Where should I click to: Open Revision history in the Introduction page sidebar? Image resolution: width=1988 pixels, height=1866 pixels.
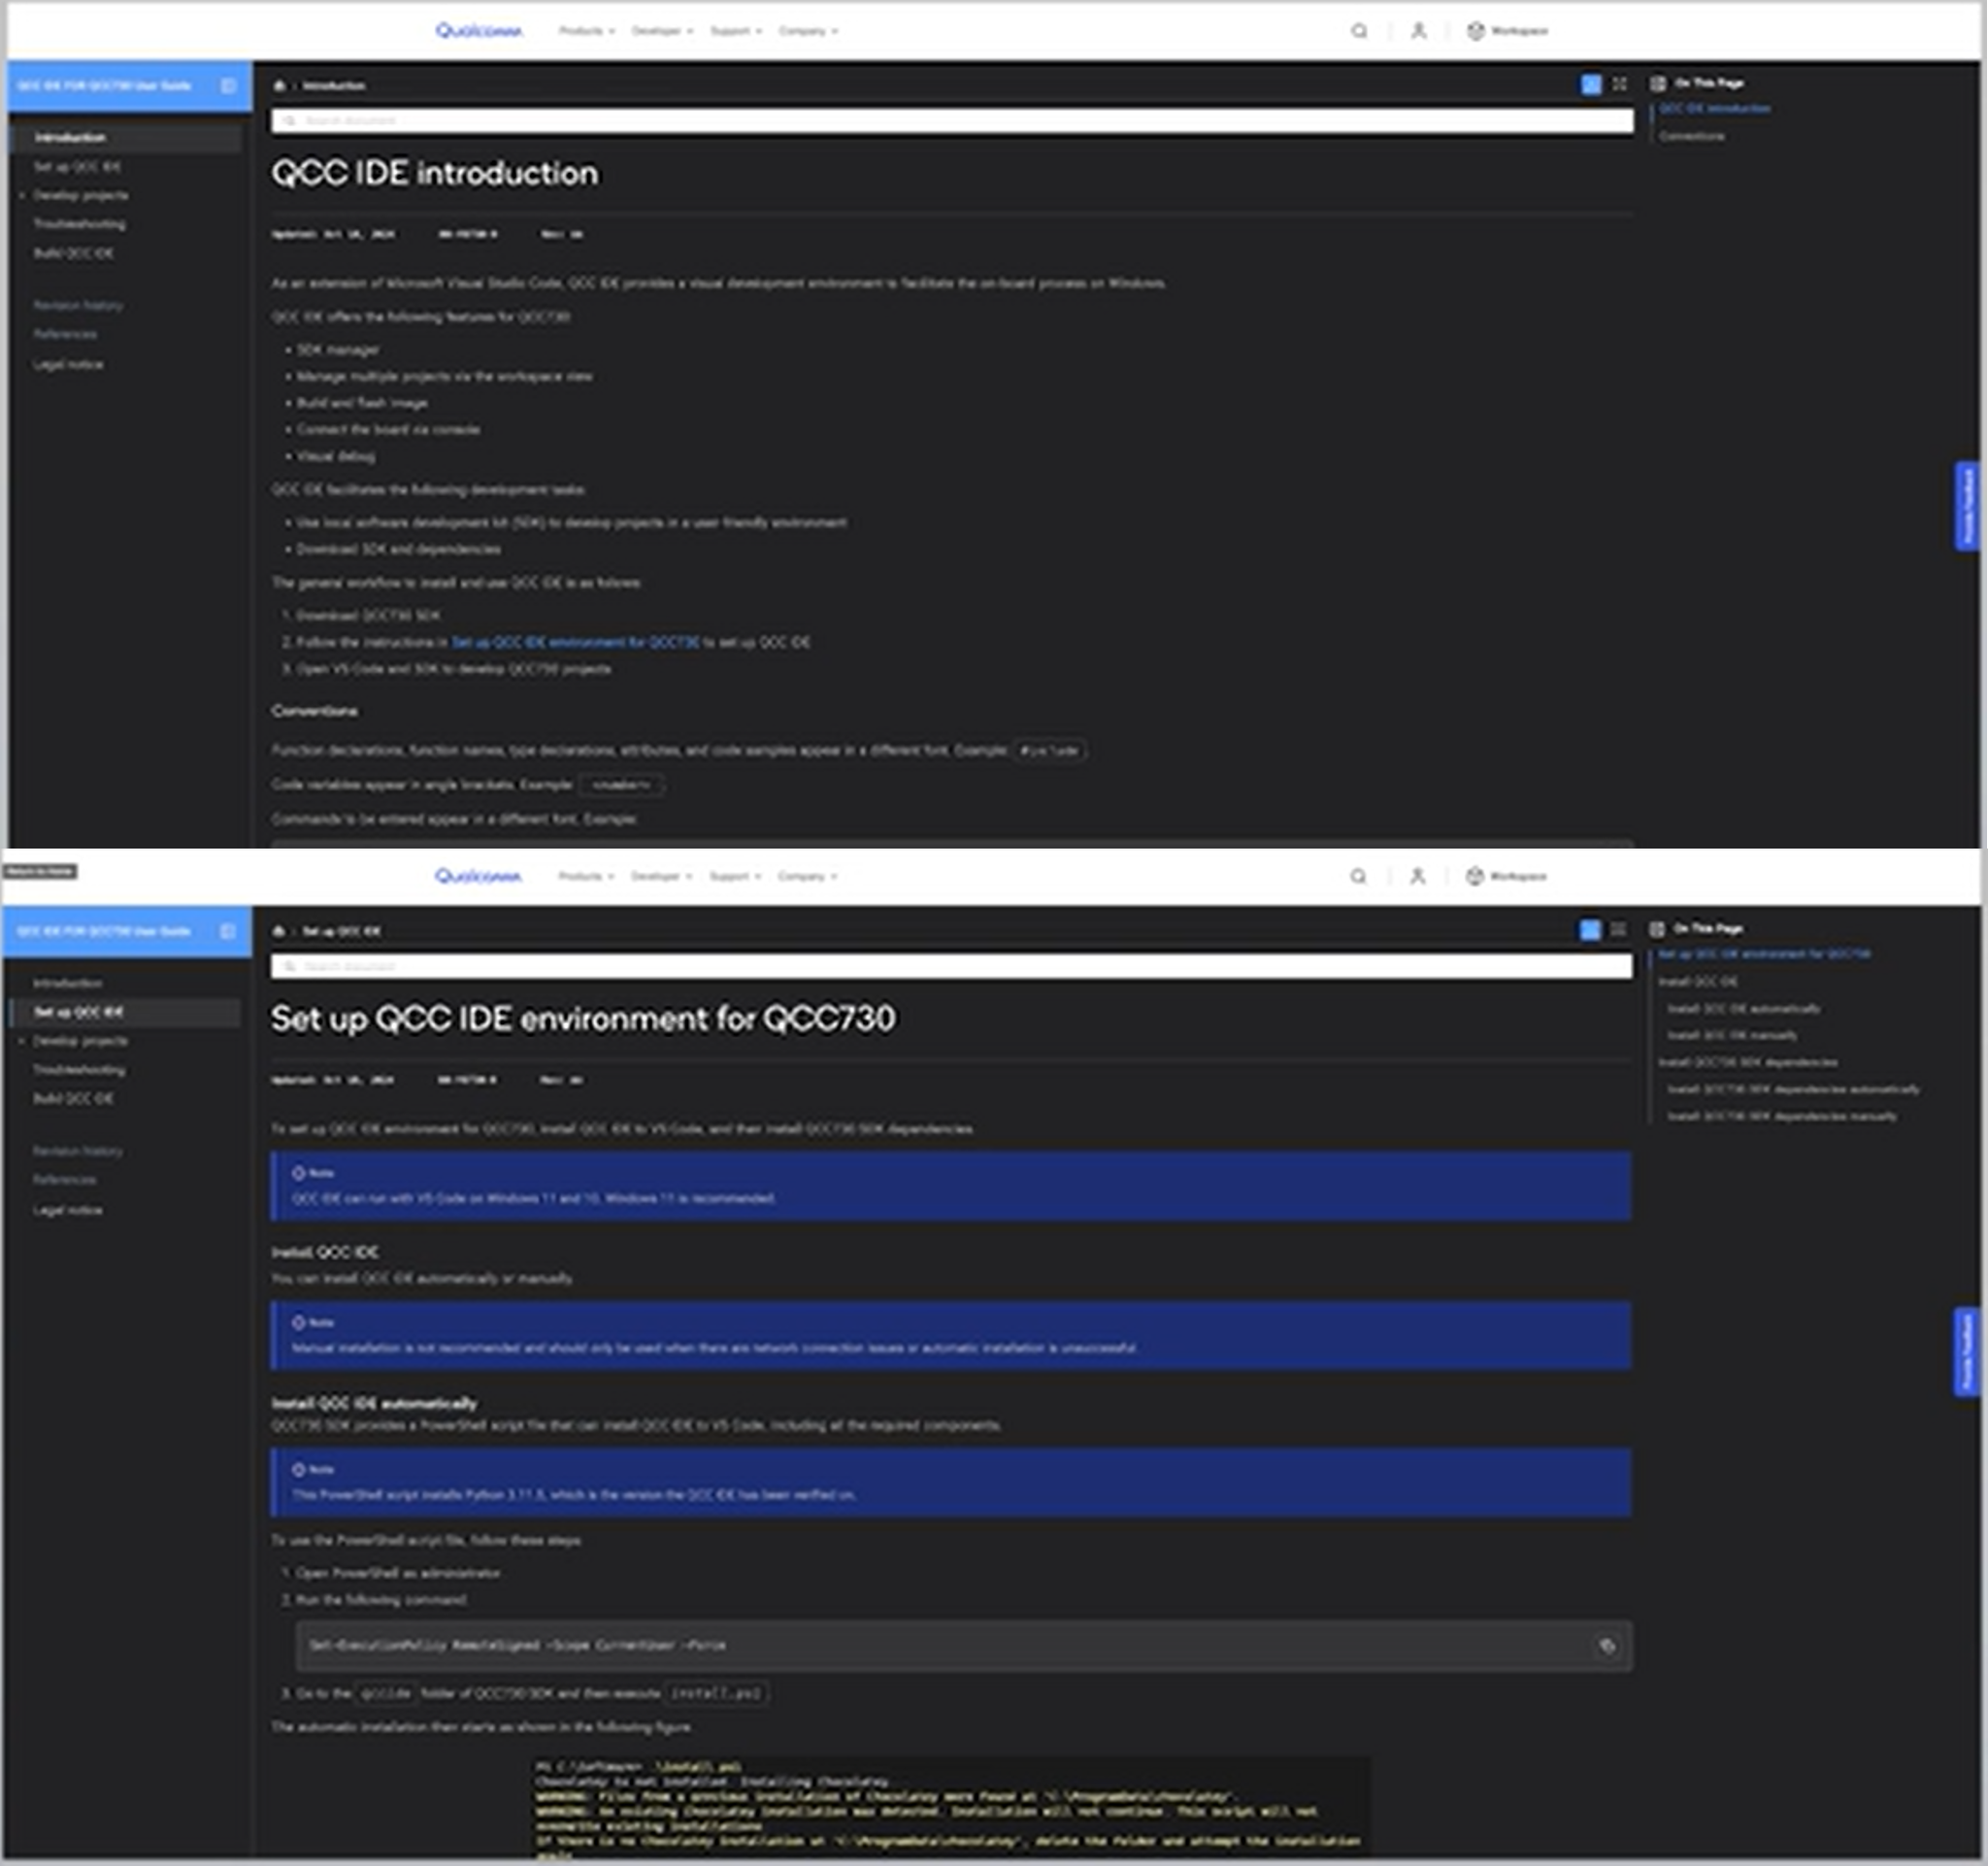78,305
